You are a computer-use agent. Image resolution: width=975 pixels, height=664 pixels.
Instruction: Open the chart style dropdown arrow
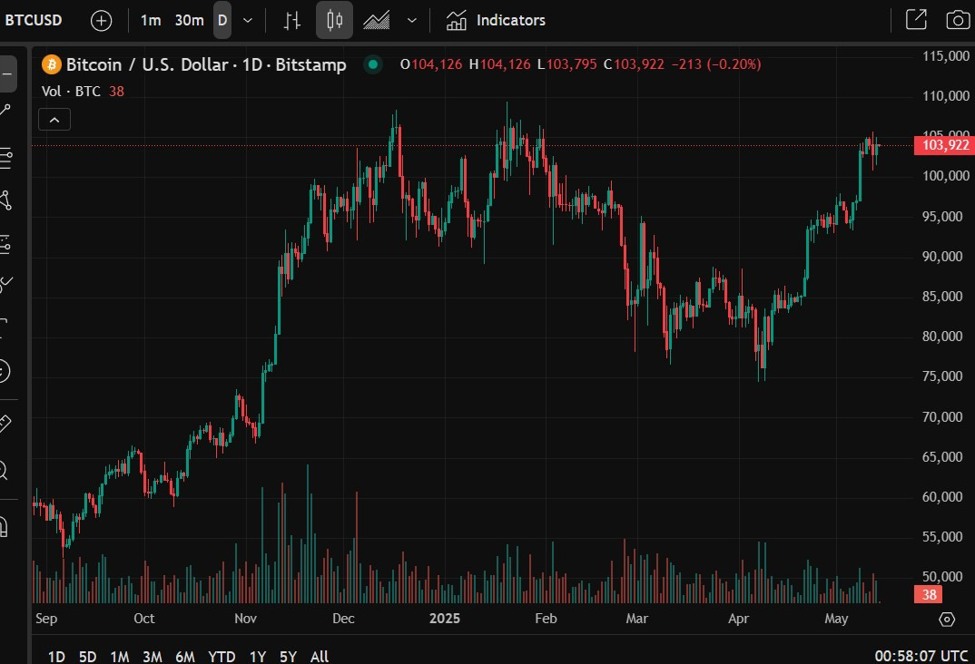[410, 20]
